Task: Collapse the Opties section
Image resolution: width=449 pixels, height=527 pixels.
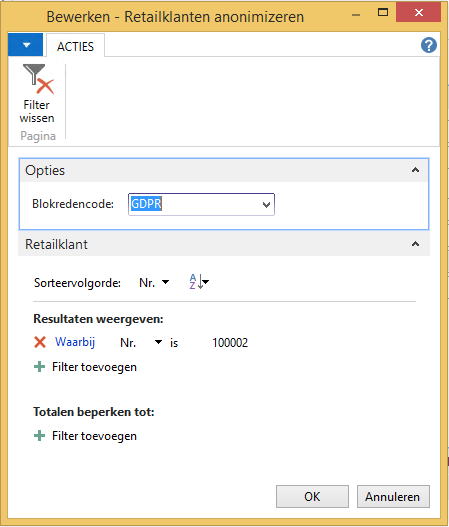Action: (415, 170)
